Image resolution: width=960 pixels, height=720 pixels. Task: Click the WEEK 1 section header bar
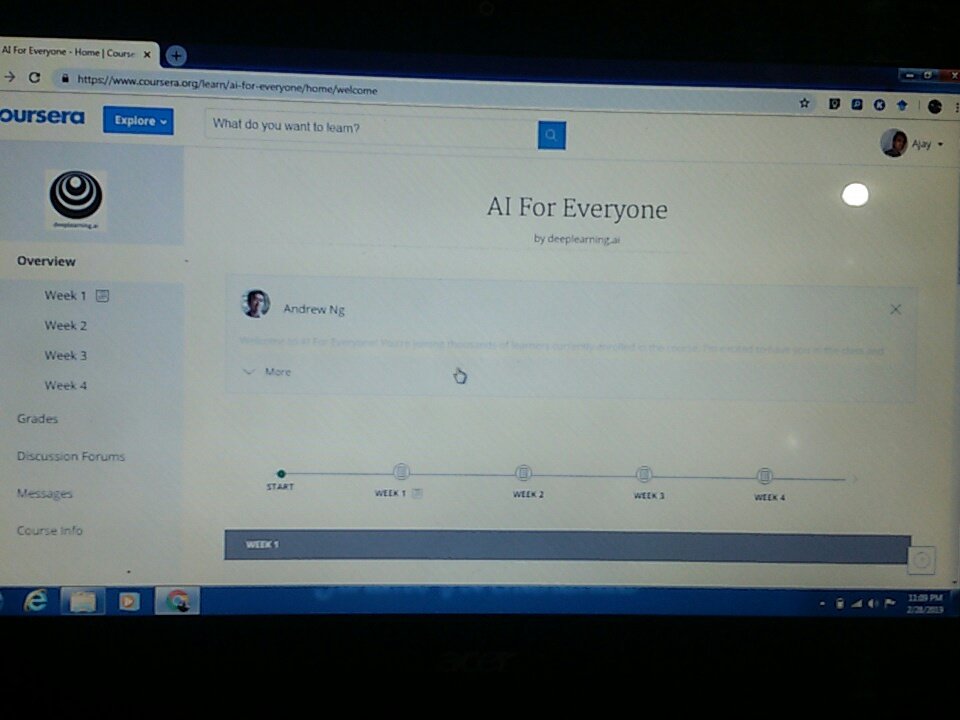coord(567,546)
